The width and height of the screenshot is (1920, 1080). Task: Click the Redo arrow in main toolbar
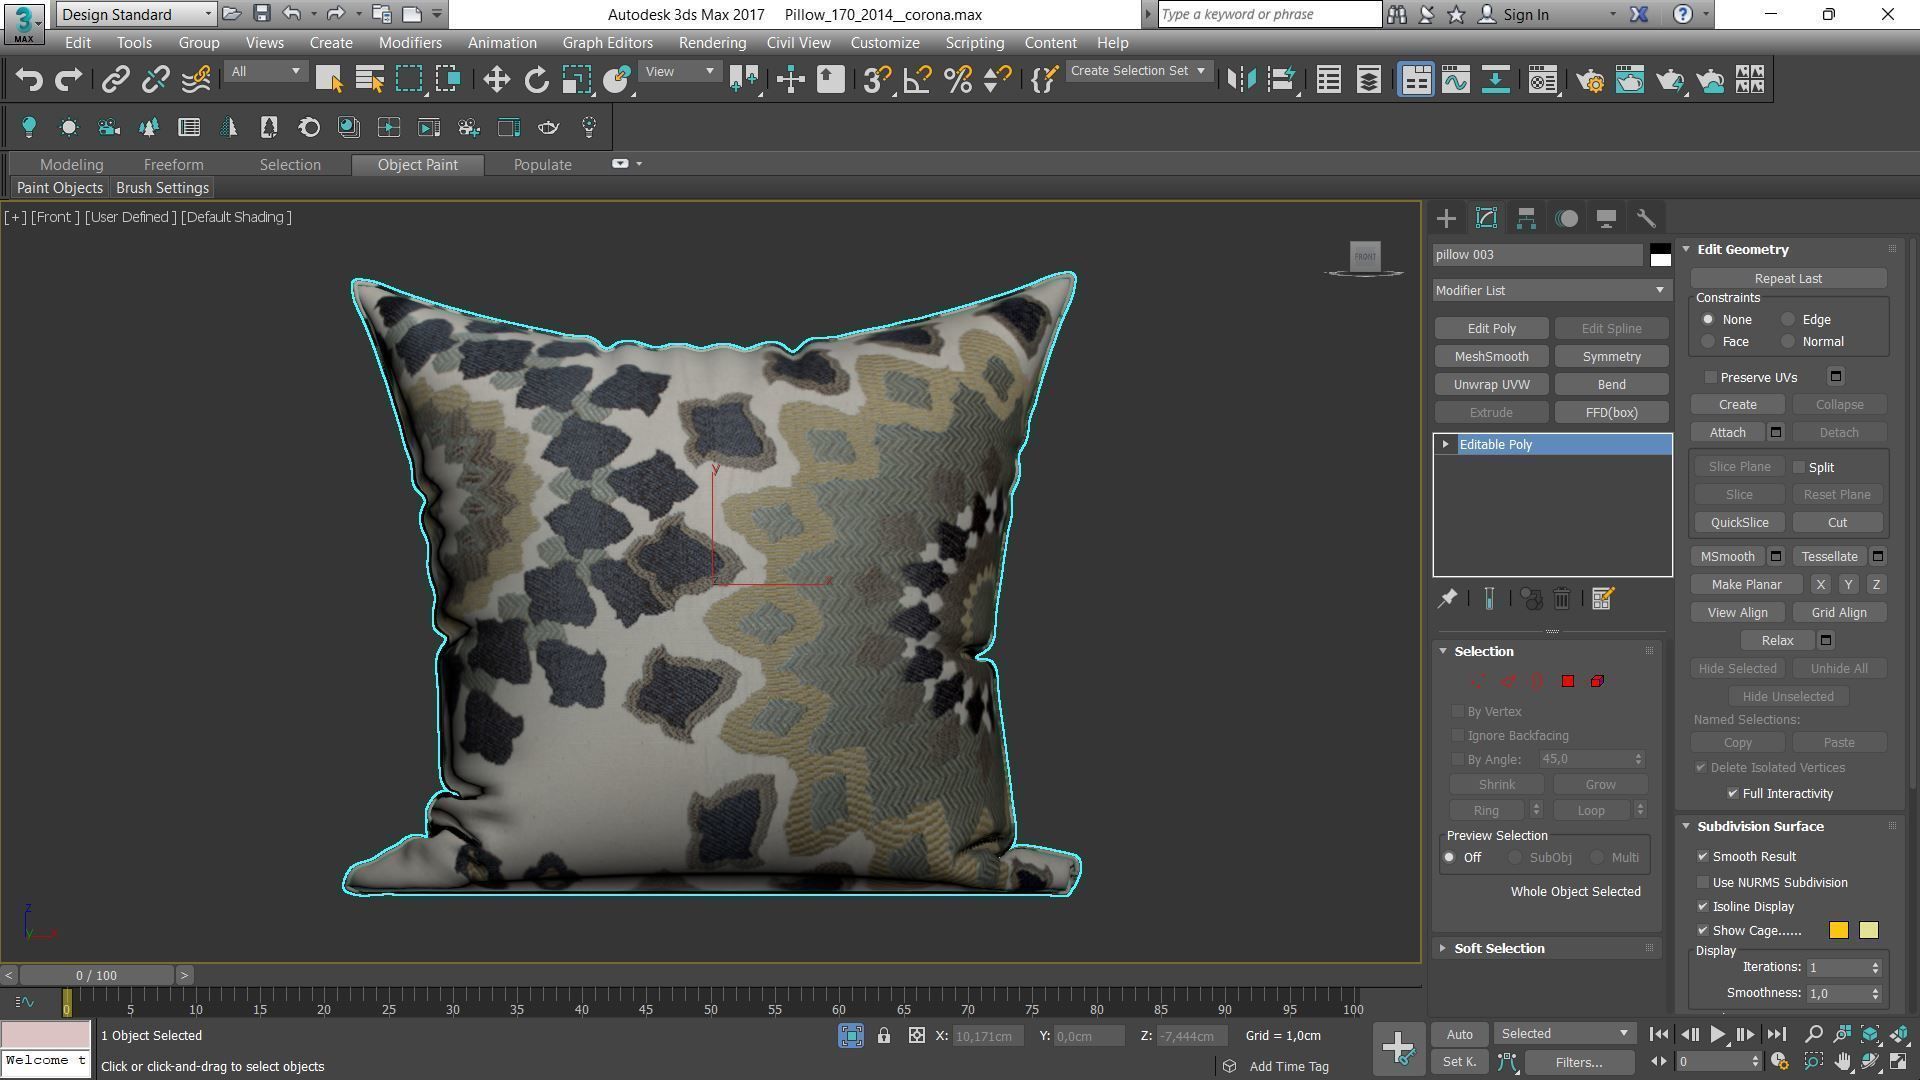pyautogui.click(x=68, y=80)
